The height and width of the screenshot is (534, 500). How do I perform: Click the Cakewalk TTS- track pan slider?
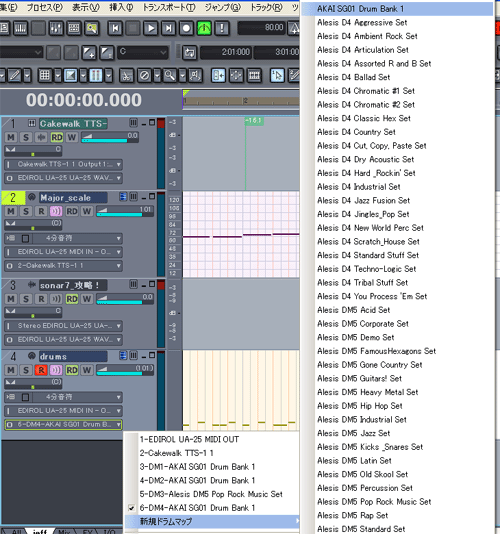pyautogui.click(x=33, y=150)
